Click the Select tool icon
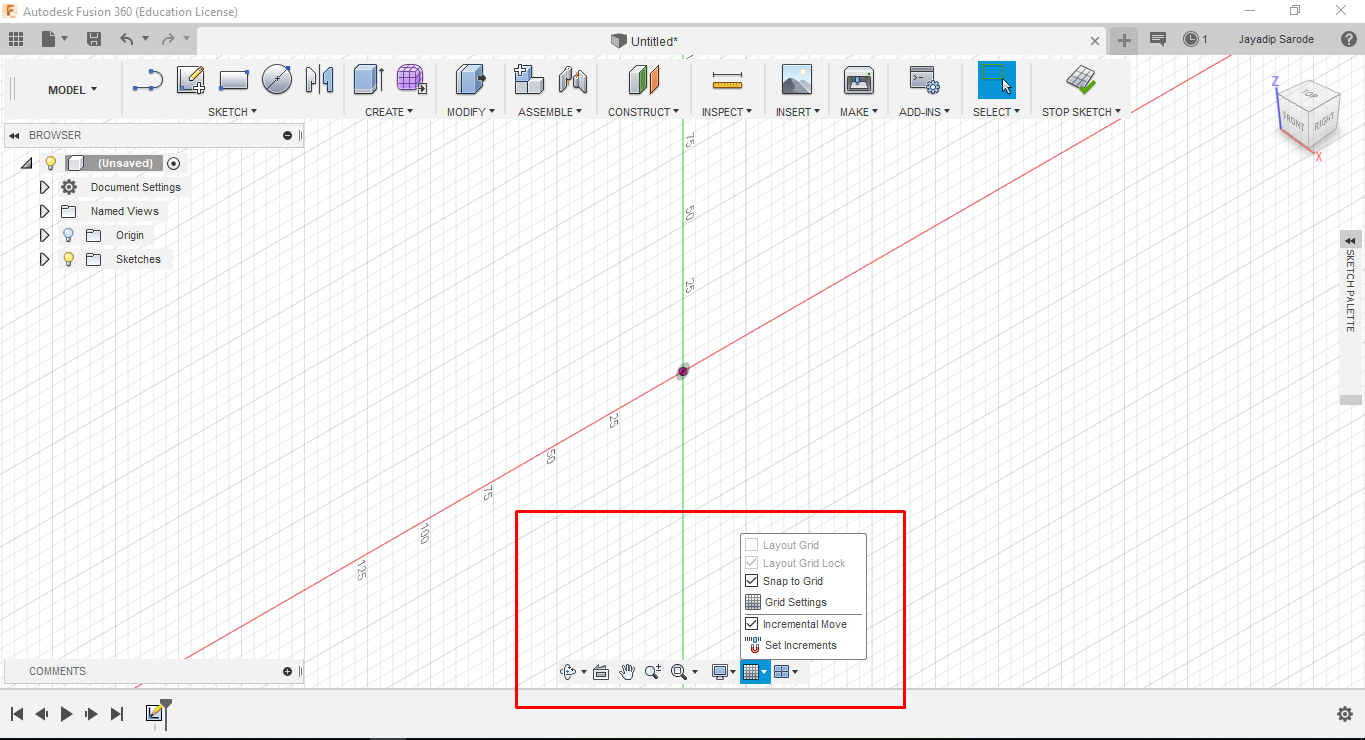Image resolution: width=1365 pixels, height=740 pixels. [x=996, y=80]
